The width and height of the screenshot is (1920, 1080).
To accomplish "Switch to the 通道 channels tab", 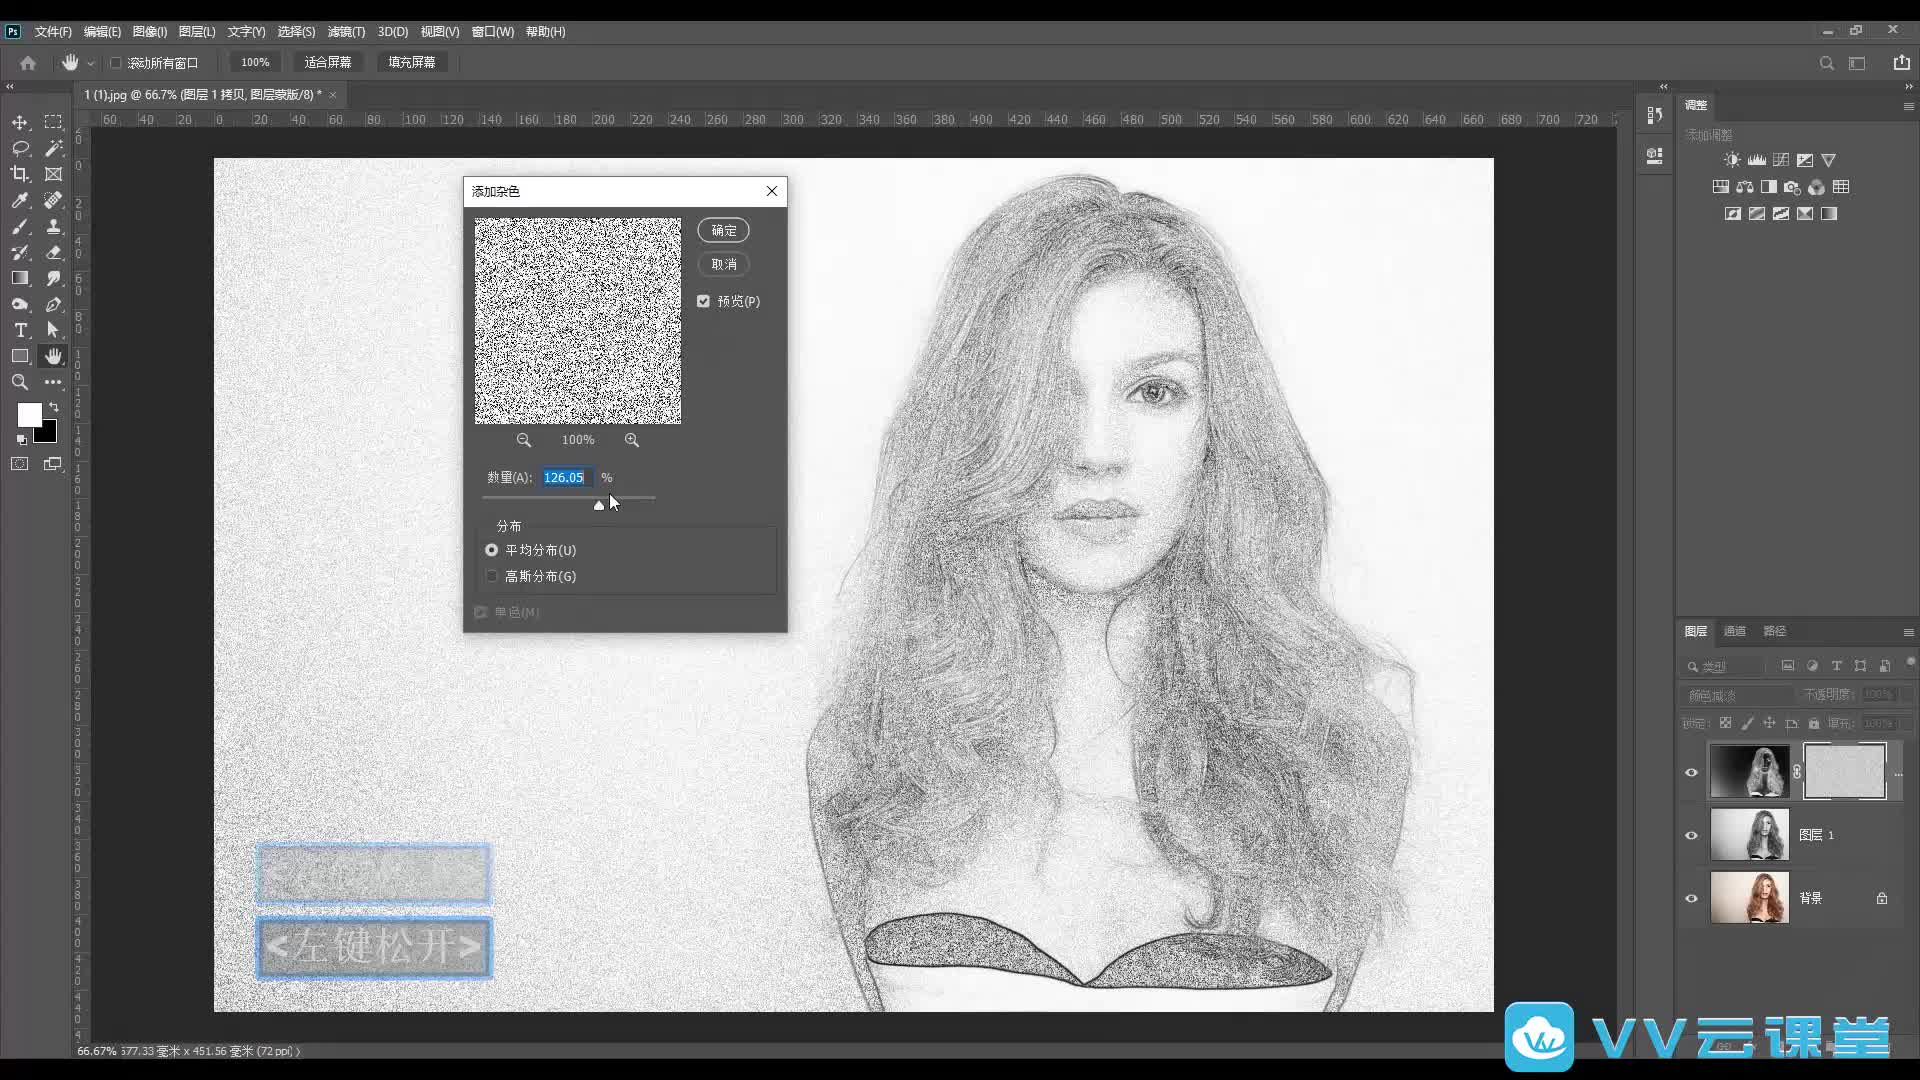I will click(x=1735, y=631).
